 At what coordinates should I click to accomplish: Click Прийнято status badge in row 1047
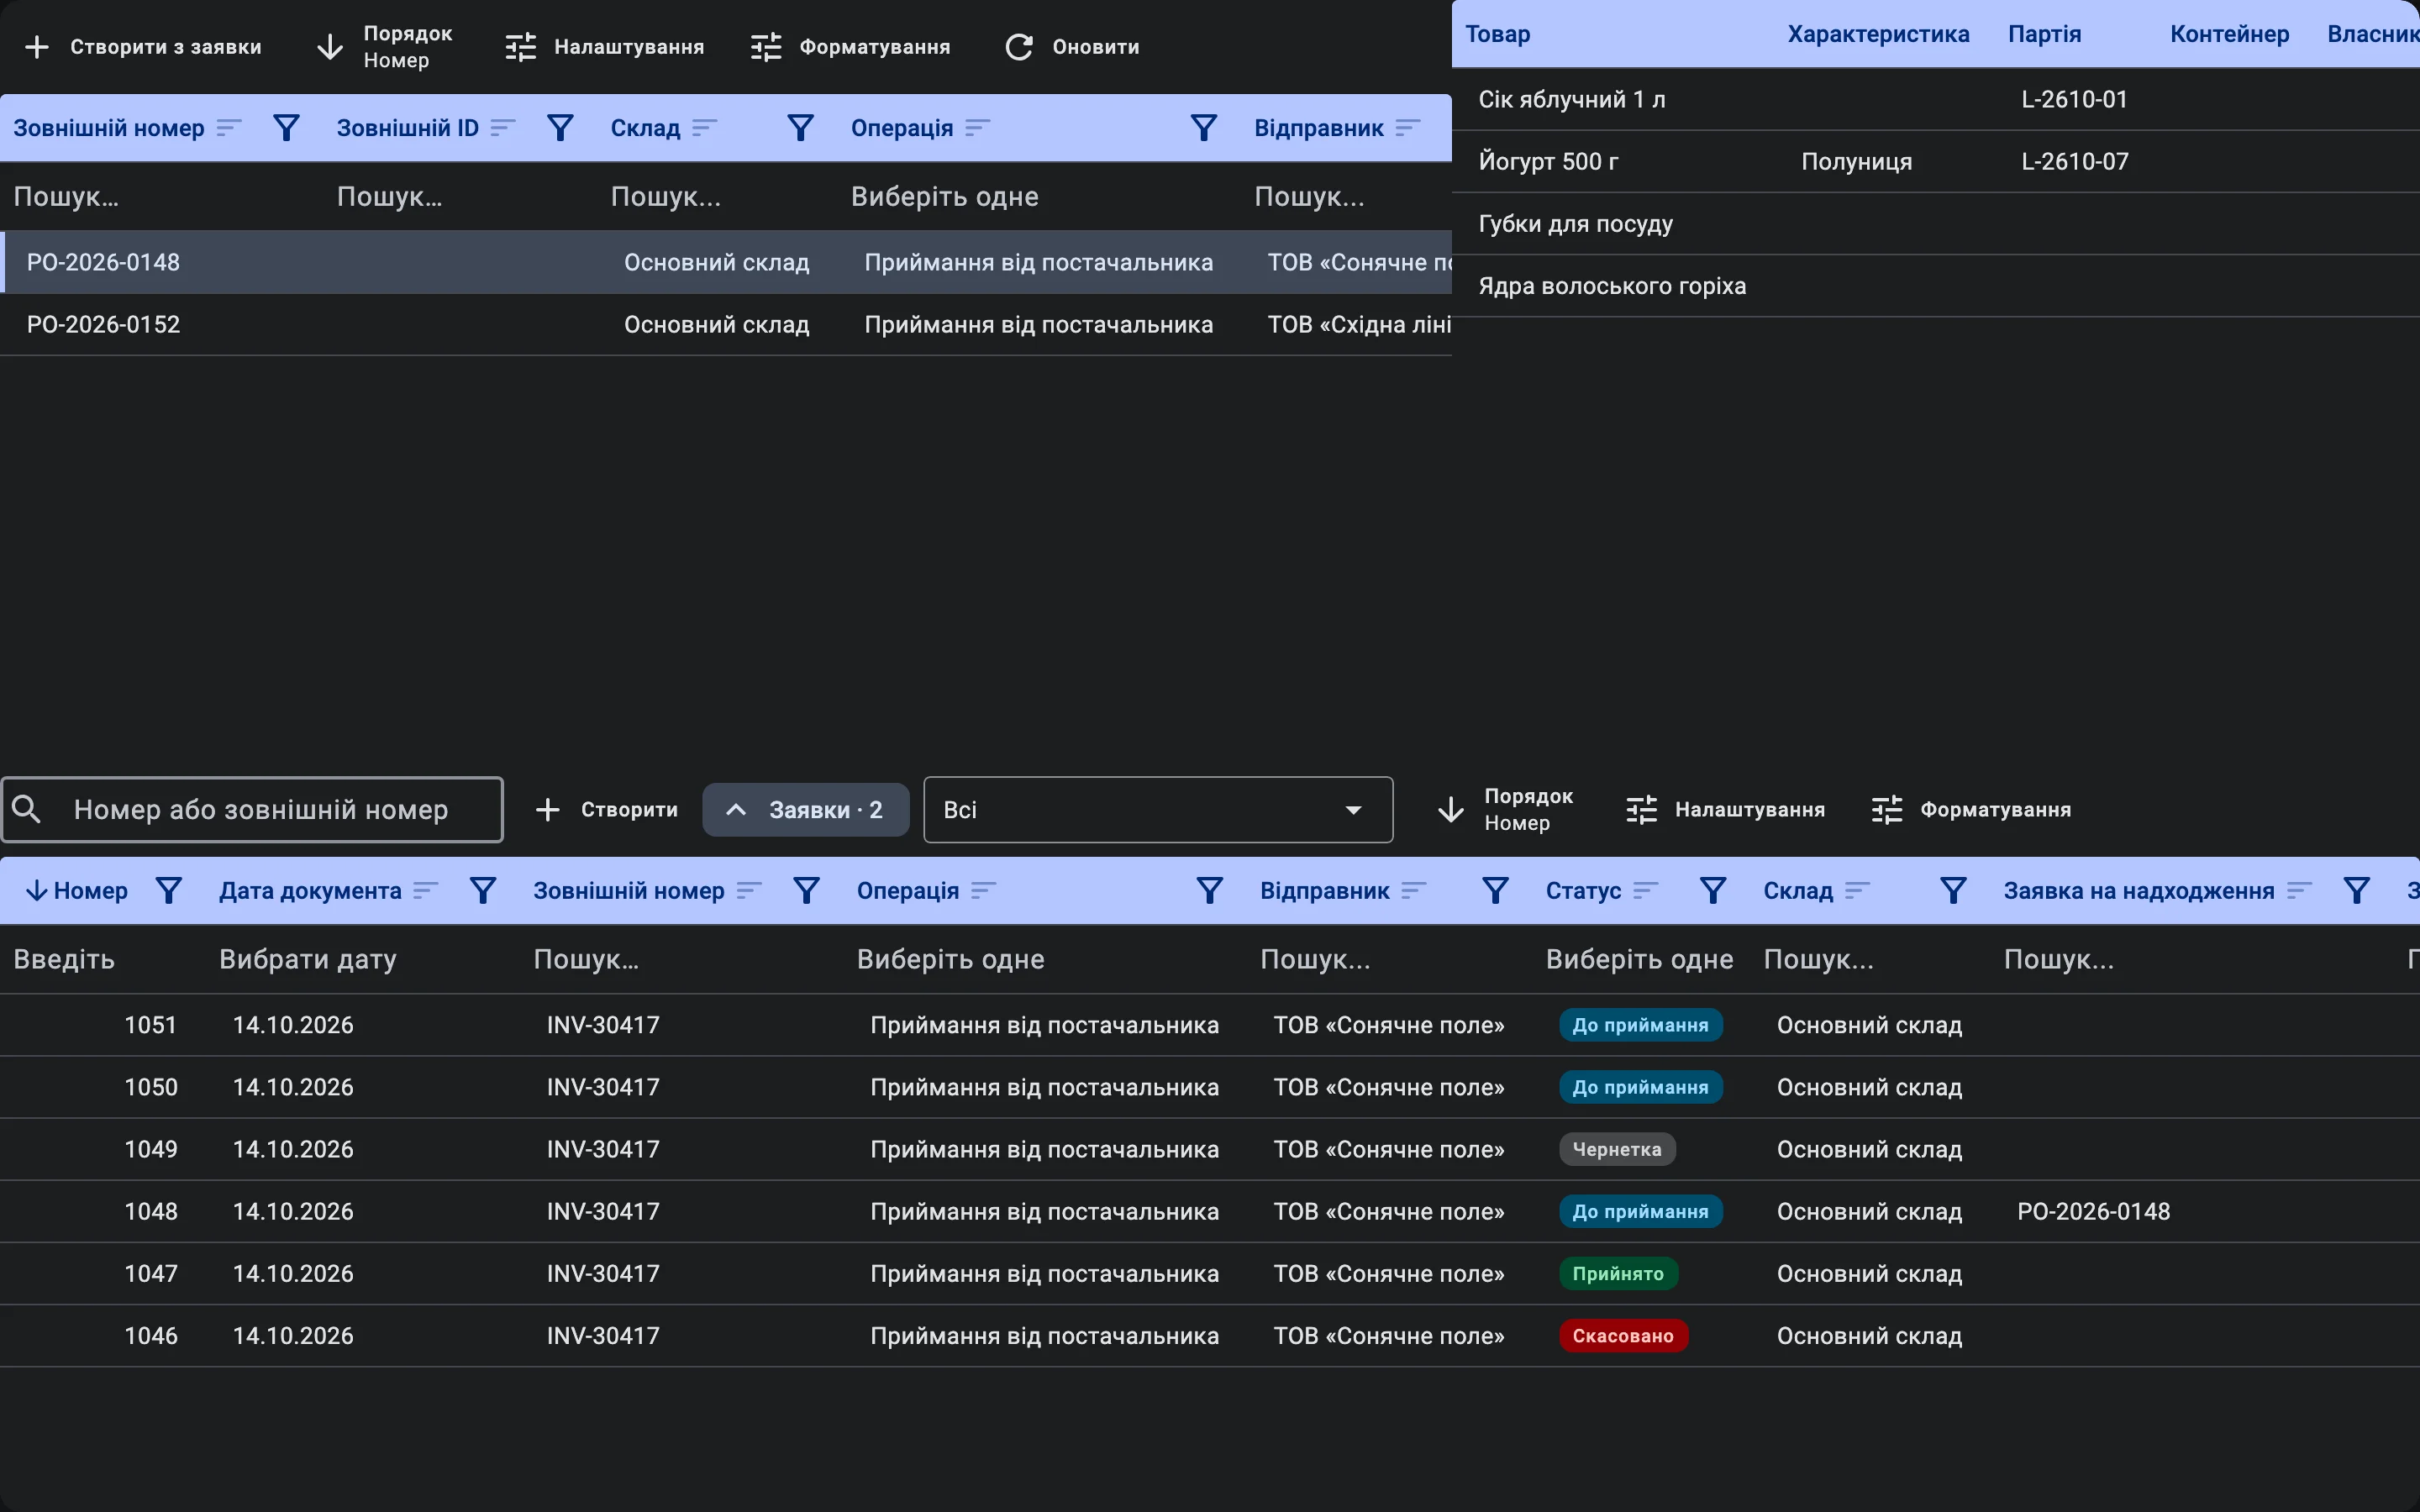tap(1618, 1273)
